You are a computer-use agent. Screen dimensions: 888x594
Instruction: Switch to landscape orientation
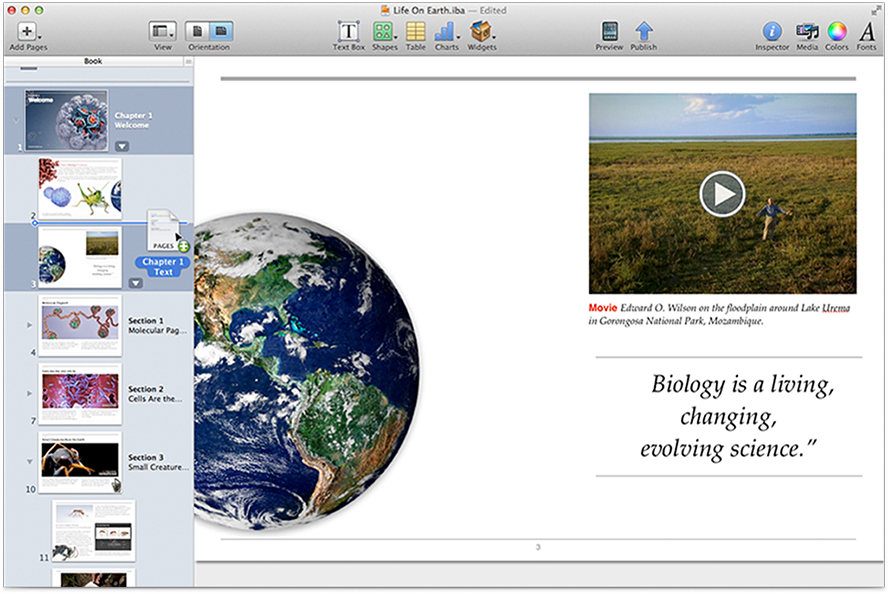[220, 31]
